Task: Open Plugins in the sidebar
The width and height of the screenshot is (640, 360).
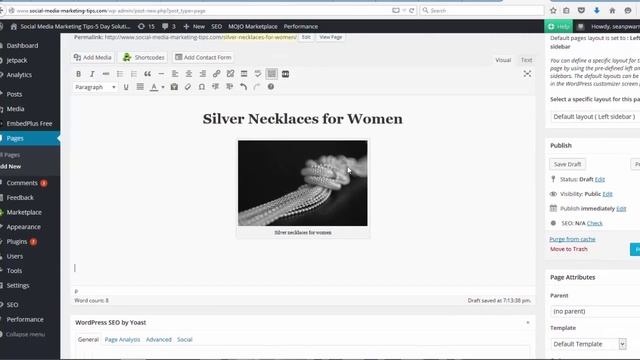Action: [17, 242]
